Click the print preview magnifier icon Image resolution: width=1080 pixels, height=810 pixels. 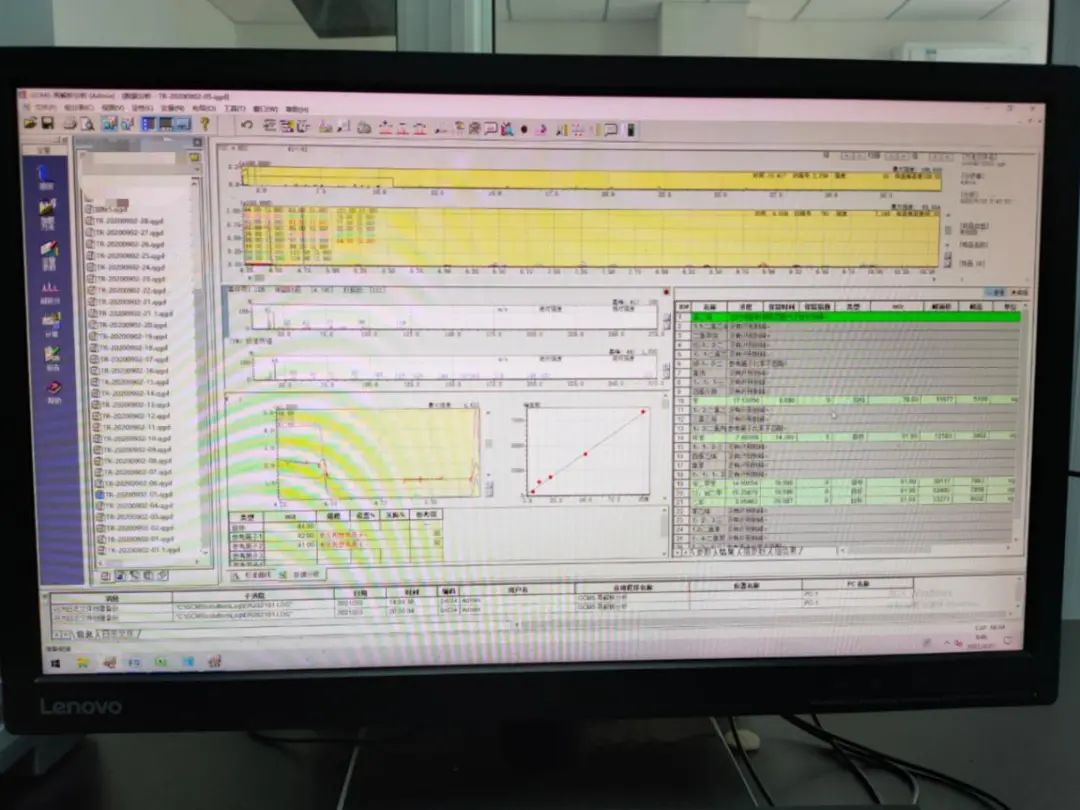tap(87, 123)
